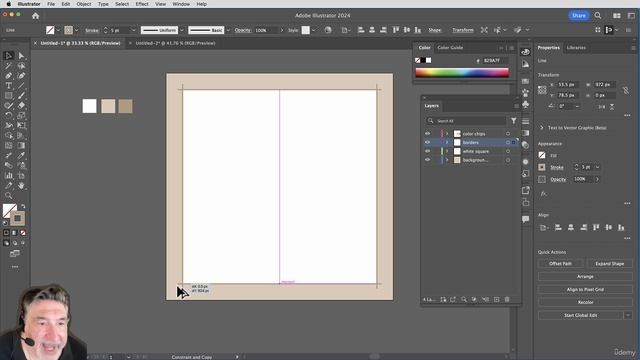The image size is (640, 360).
Task: Click the fx effects icon
Action: [x=543, y=194]
